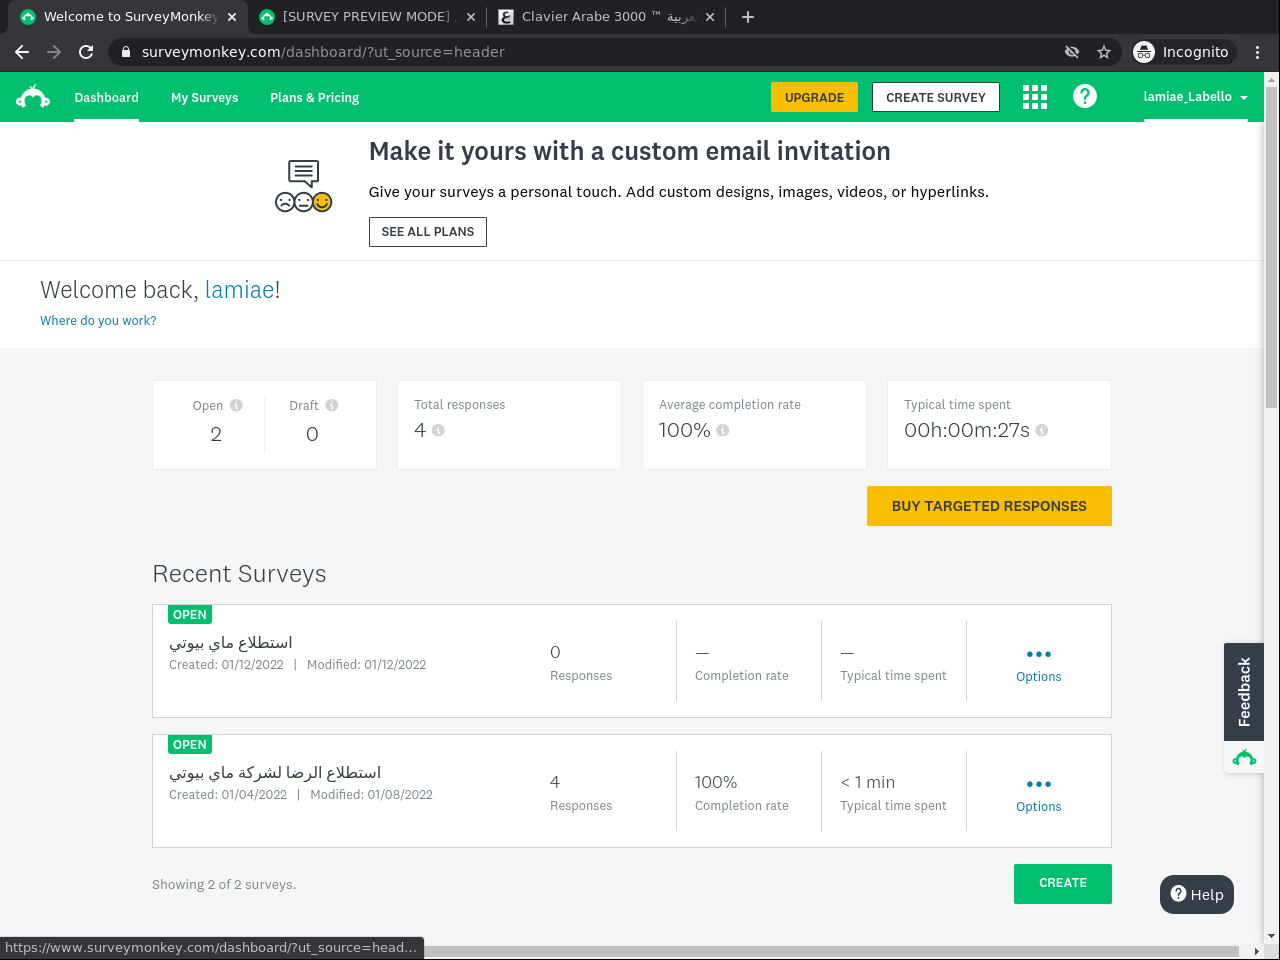This screenshot has width=1280, height=960.
Task: Click the Open surveys info icon
Action: pos(236,405)
